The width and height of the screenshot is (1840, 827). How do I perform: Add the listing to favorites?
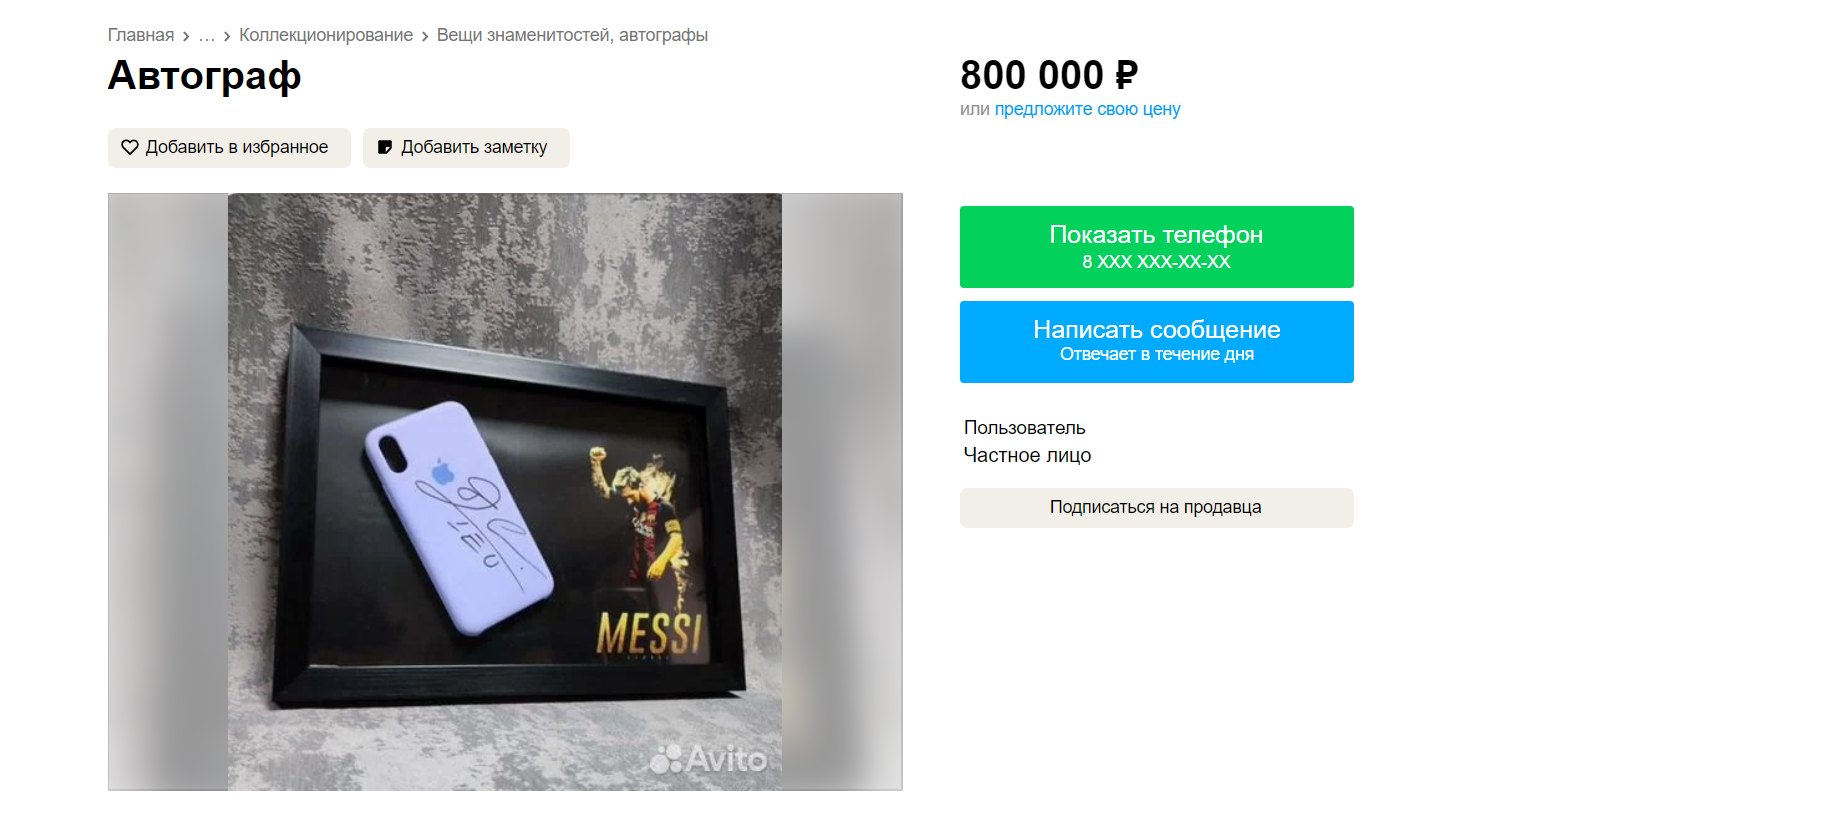[x=229, y=148]
